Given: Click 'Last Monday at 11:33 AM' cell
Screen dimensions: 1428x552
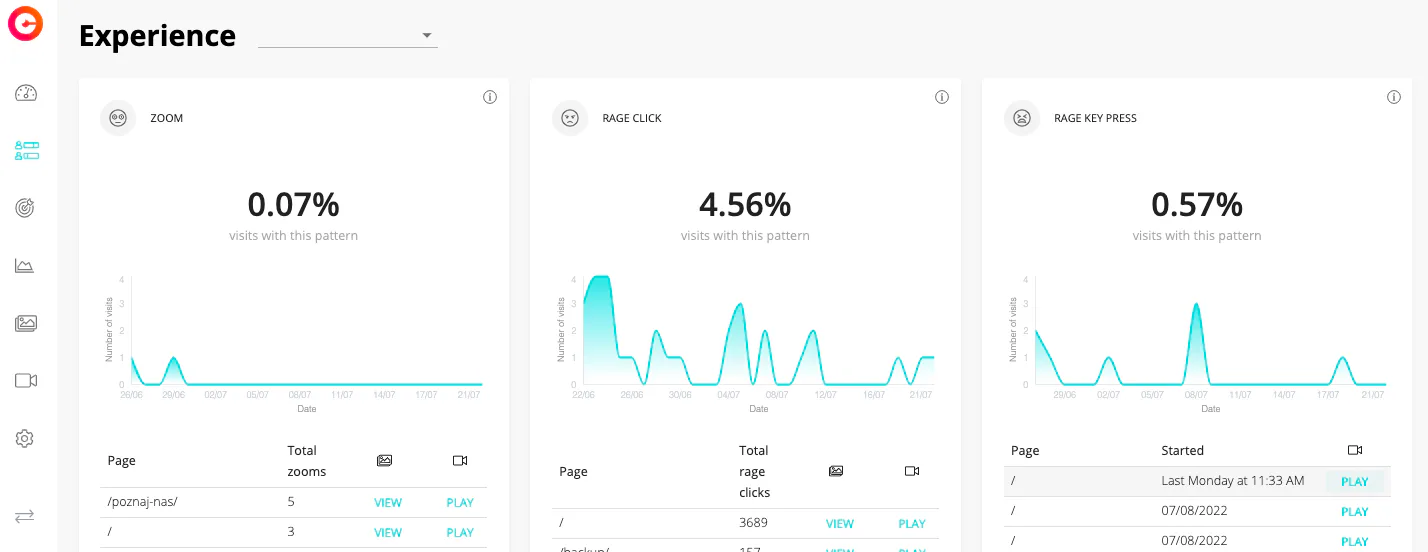Looking at the screenshot, I should 1233,481.
